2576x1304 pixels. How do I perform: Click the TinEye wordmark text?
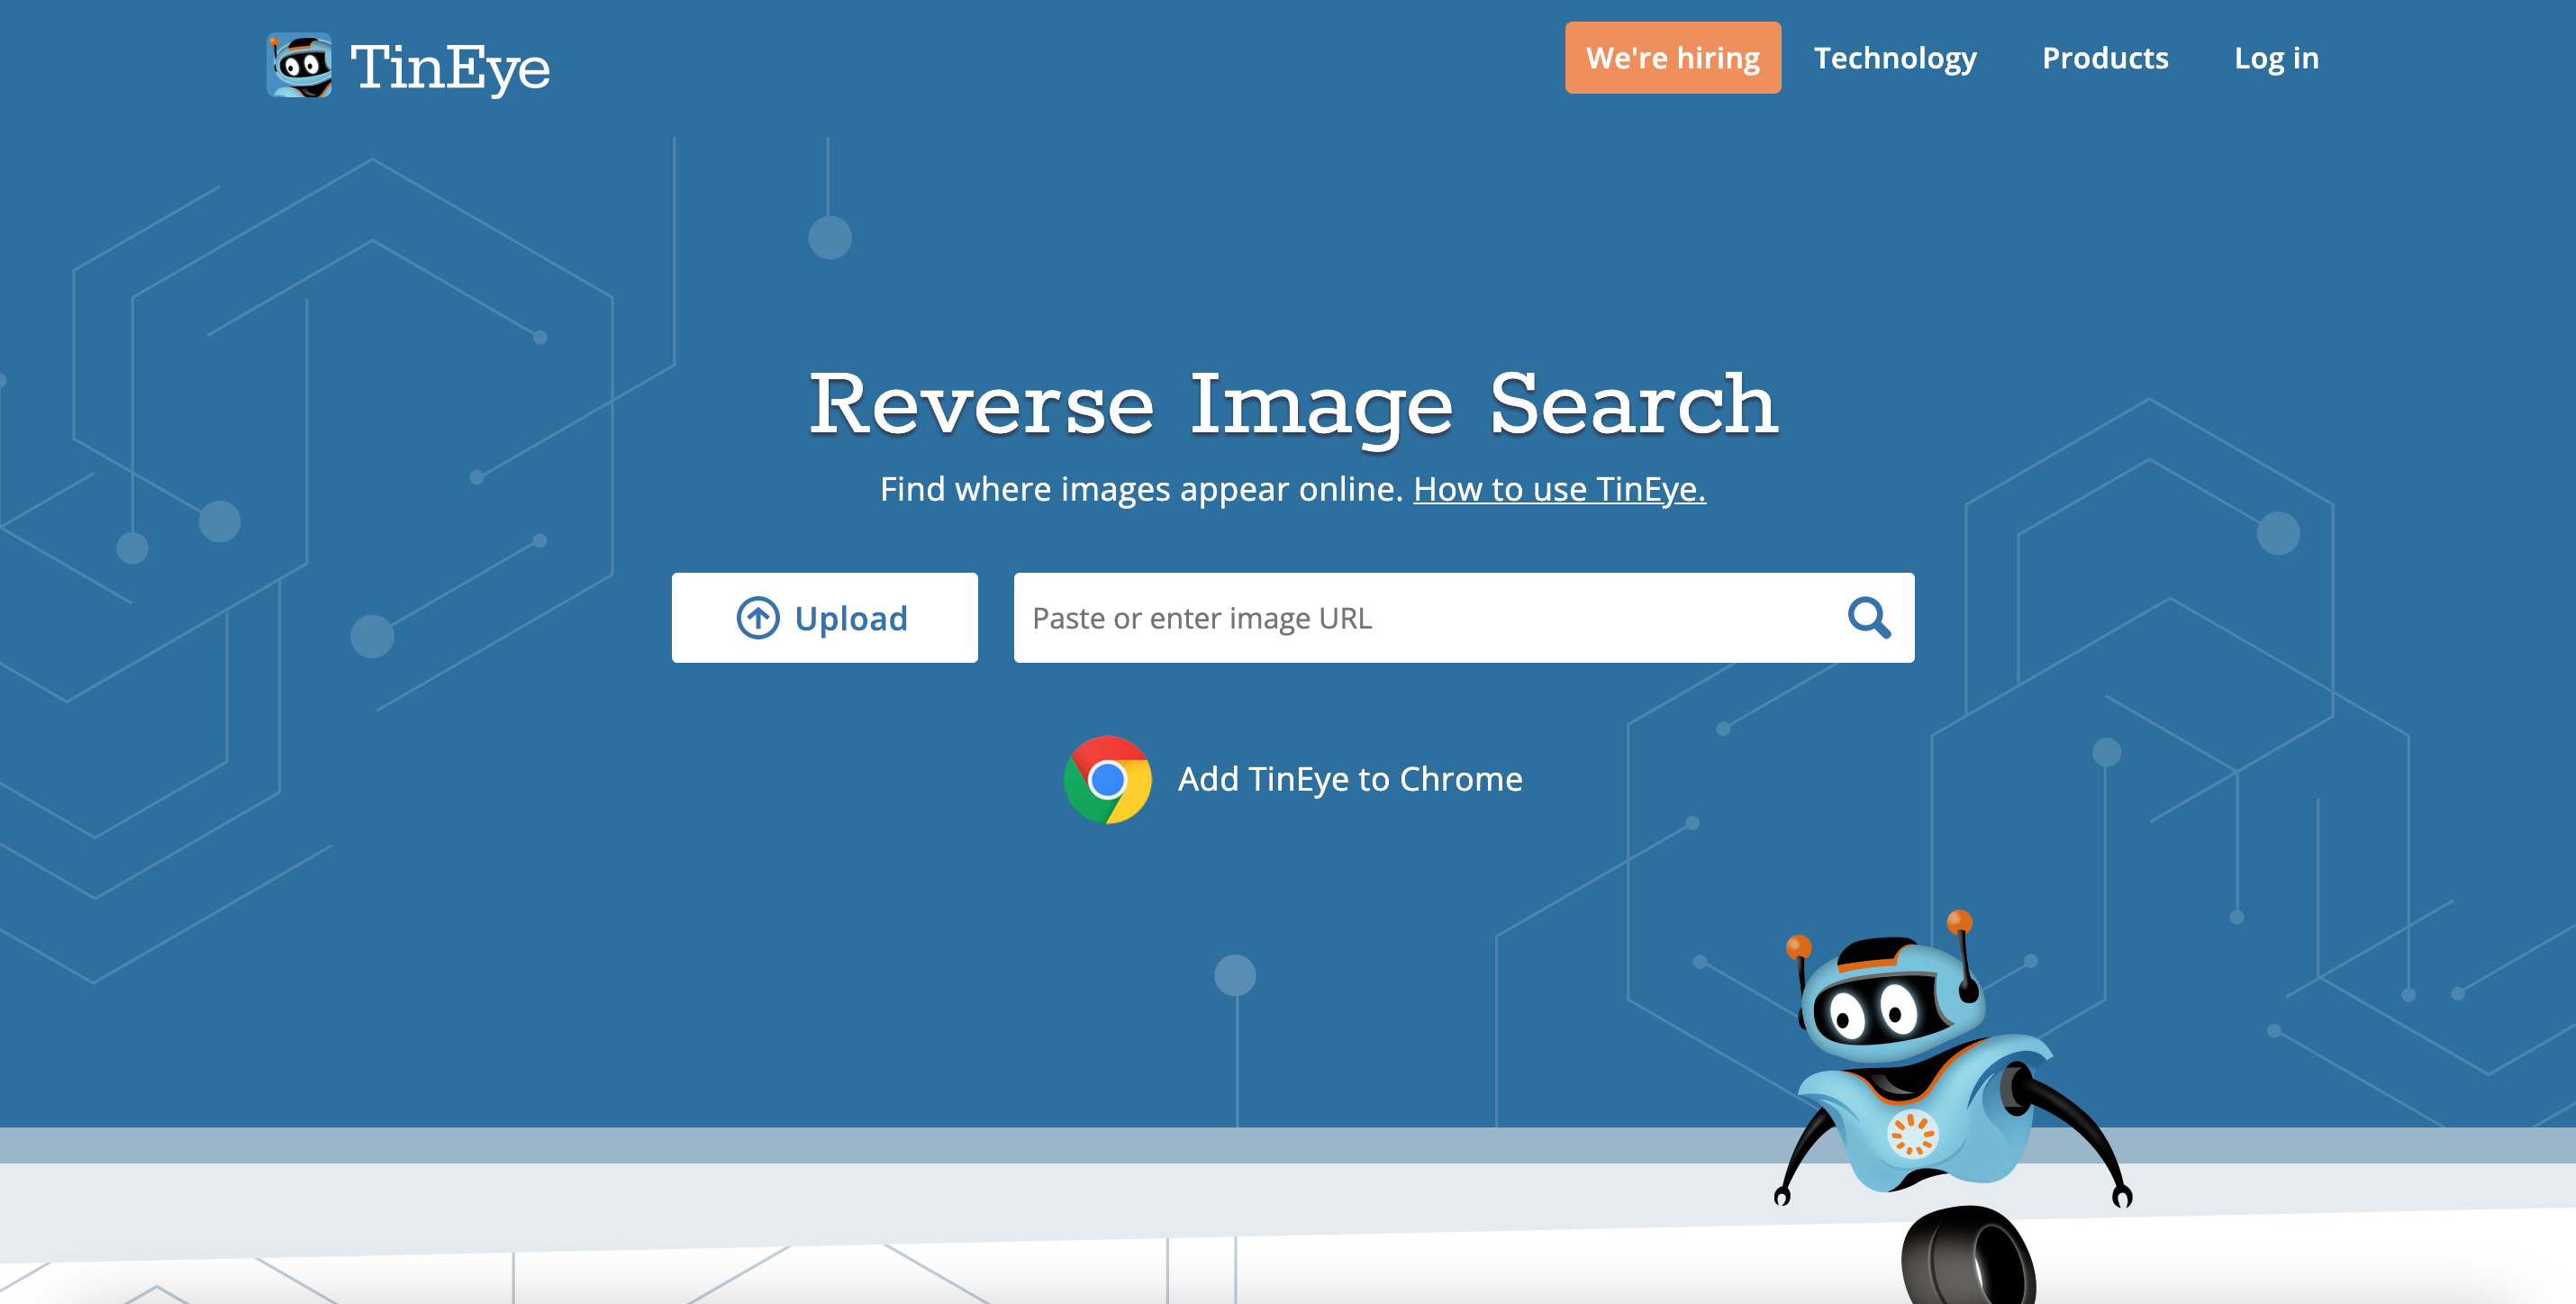(x=450, y=68)
